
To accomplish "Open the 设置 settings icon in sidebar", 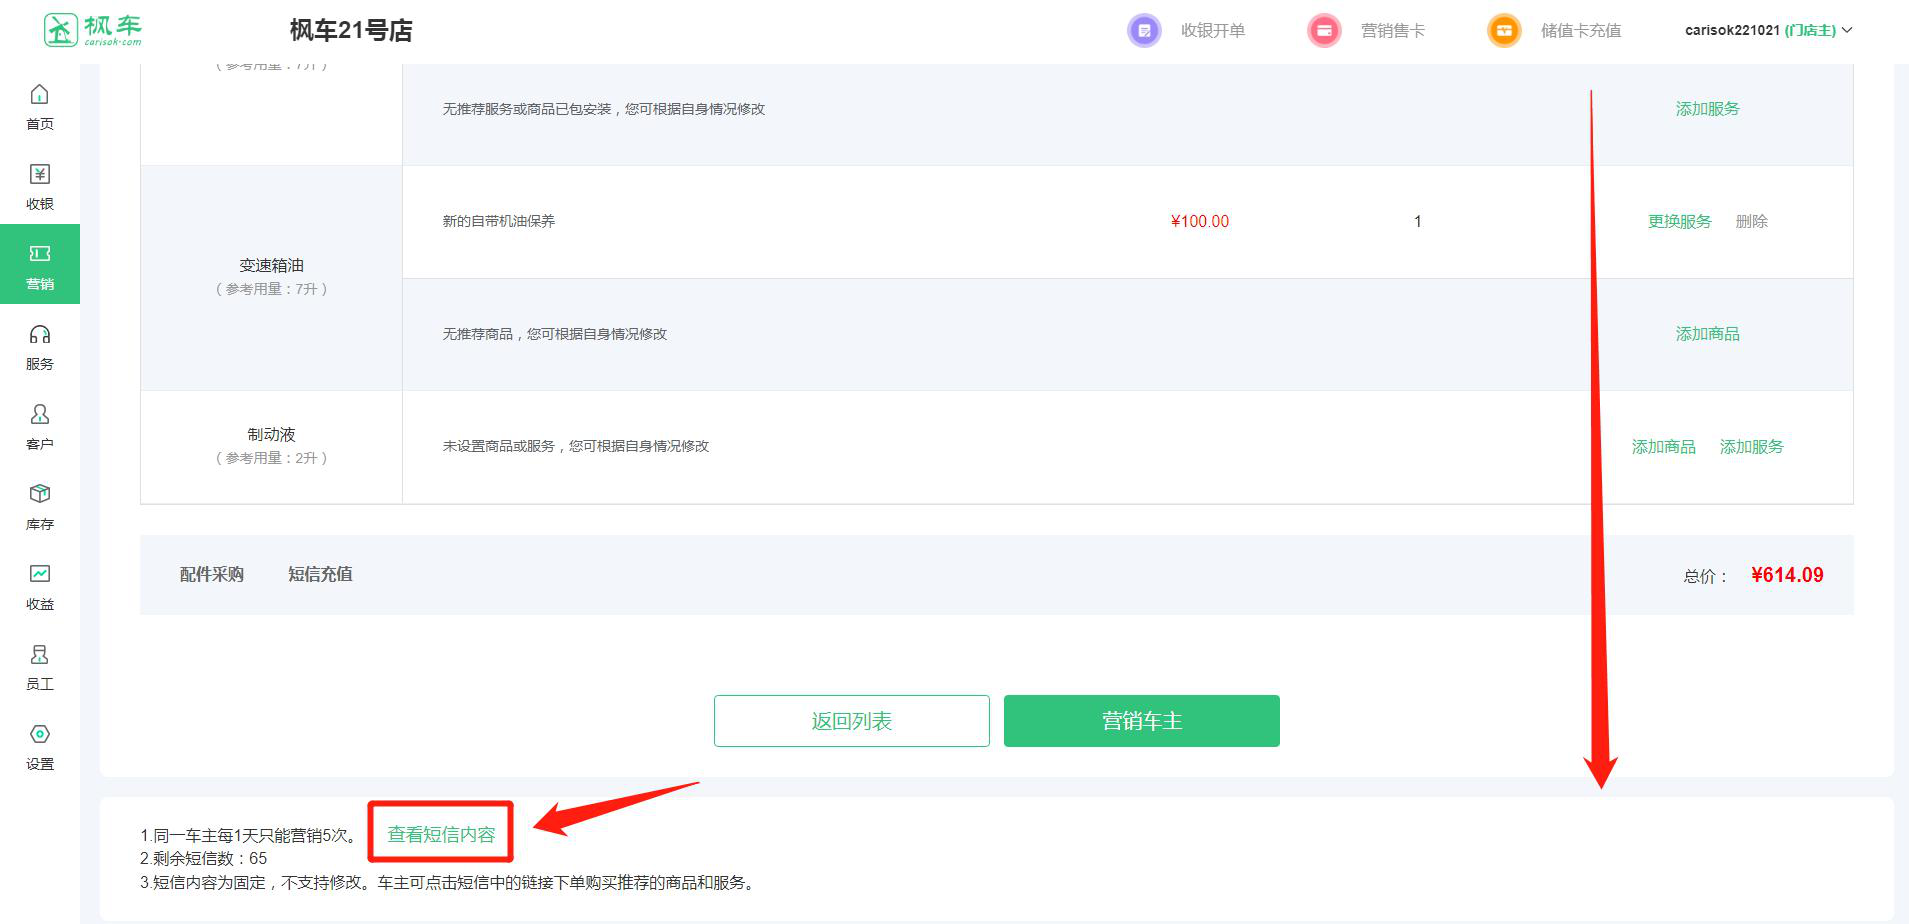I will [x=40, y=734].
